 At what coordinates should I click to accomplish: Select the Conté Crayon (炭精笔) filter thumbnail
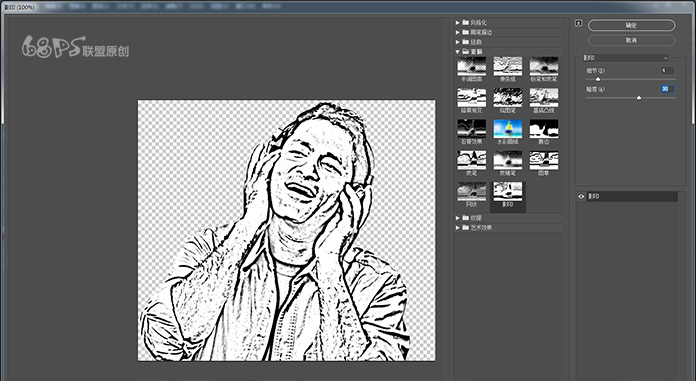[508, 160]
